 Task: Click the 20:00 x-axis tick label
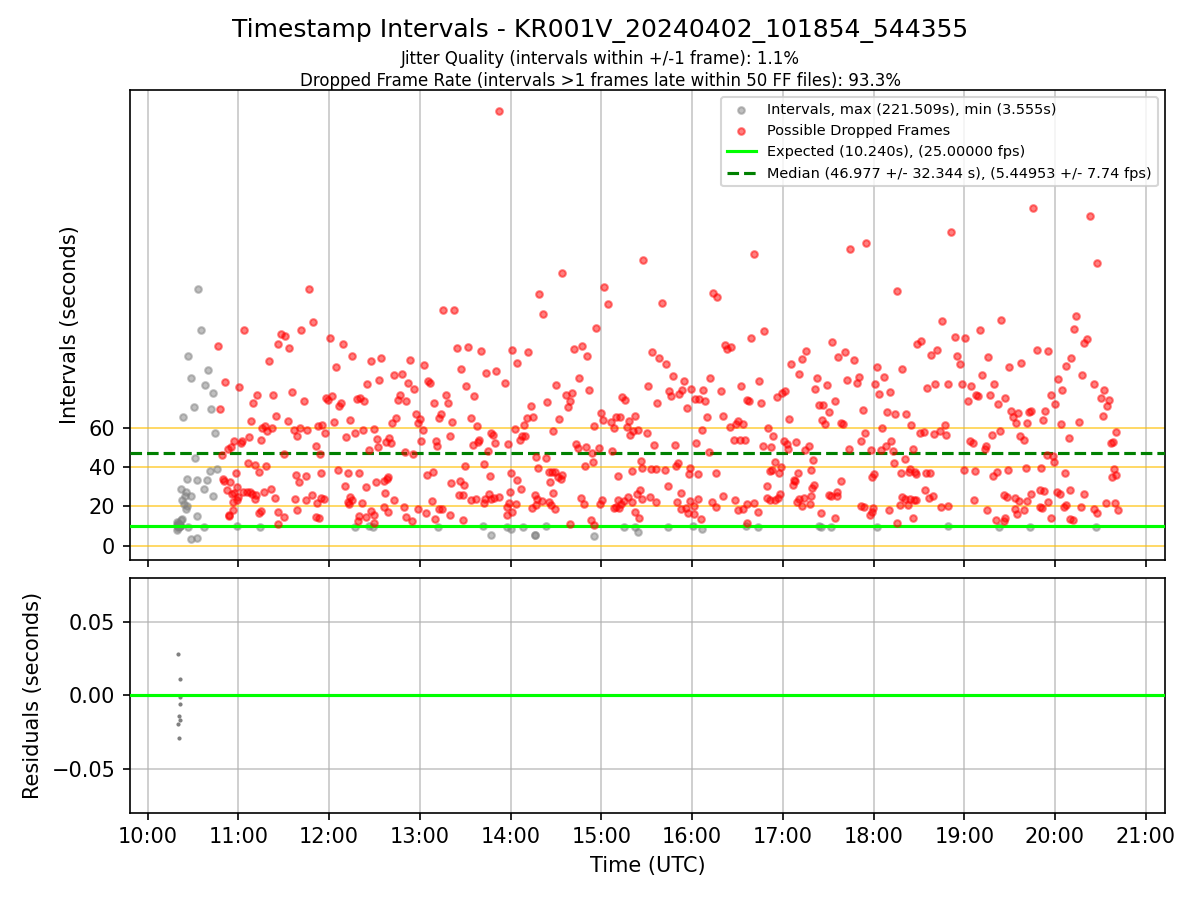click(x=1054, y=835)
